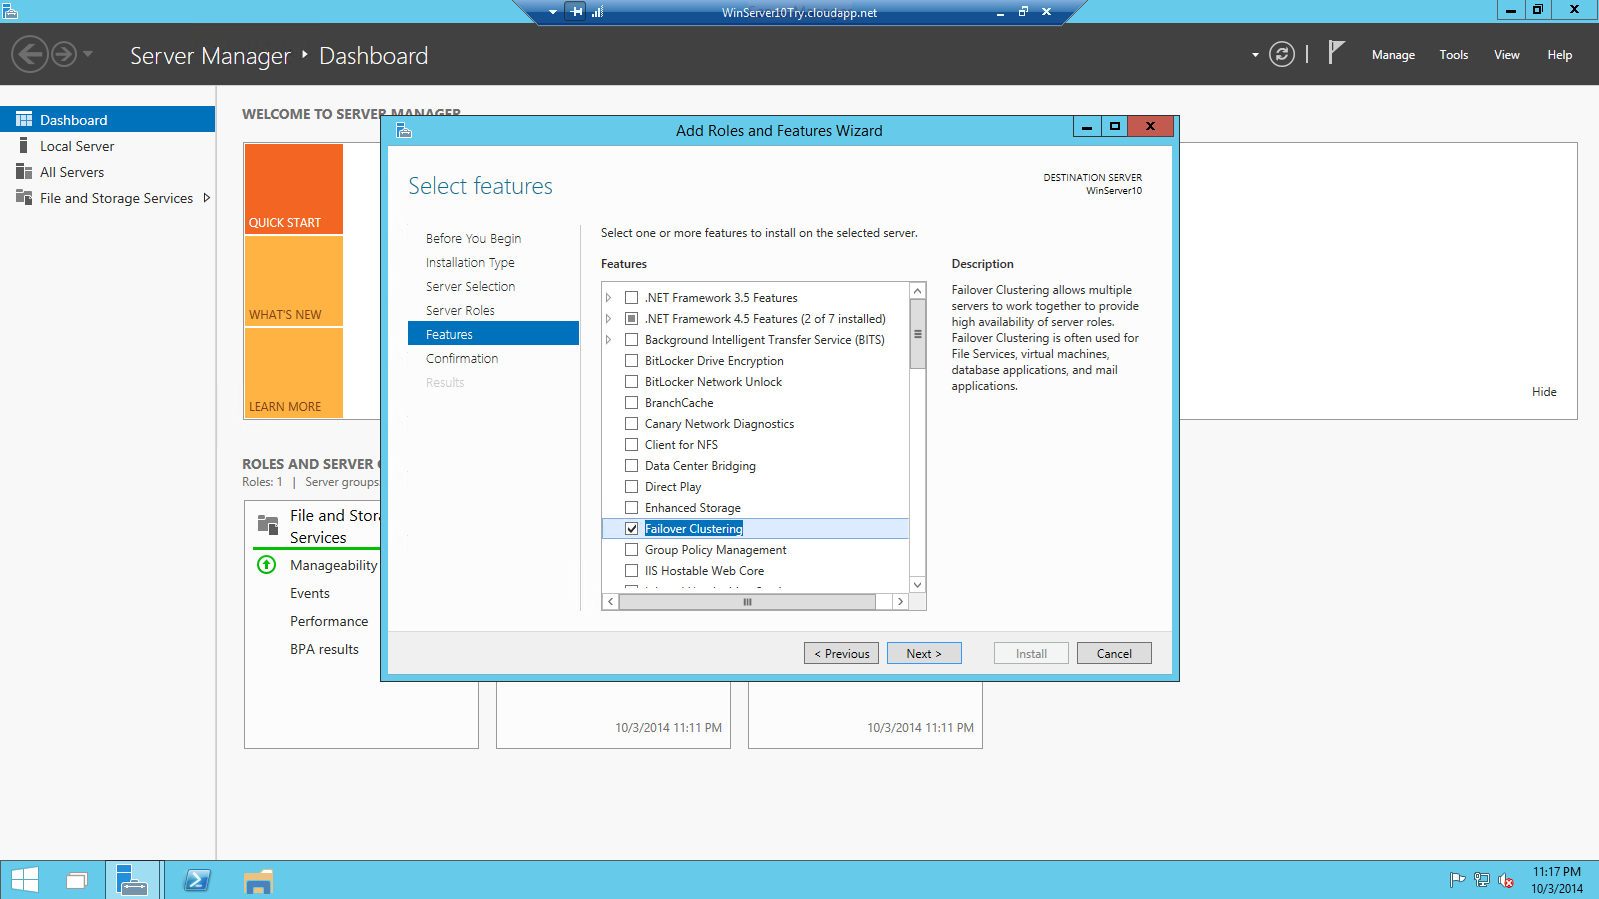Open File Explorer from the taskbar
The width and height of the screenshot is (1599, 899).
click(258, 880)
